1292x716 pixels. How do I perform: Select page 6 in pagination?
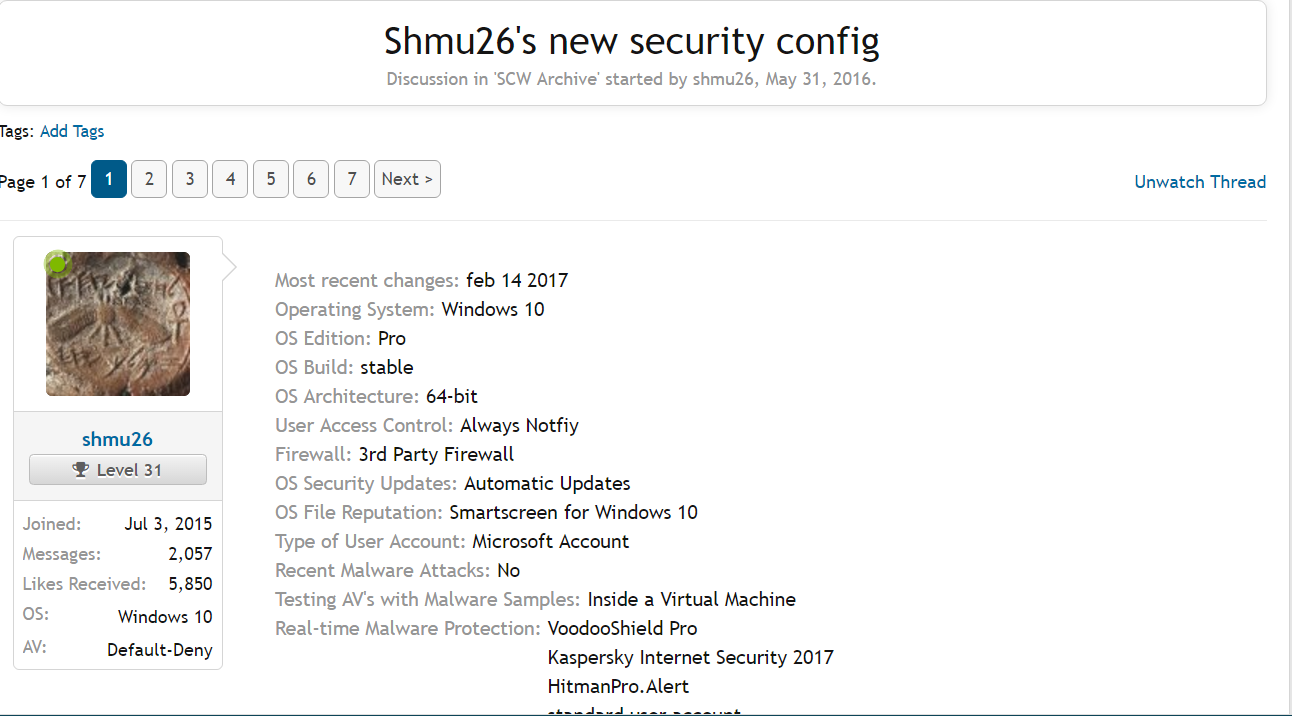point(311,180)
